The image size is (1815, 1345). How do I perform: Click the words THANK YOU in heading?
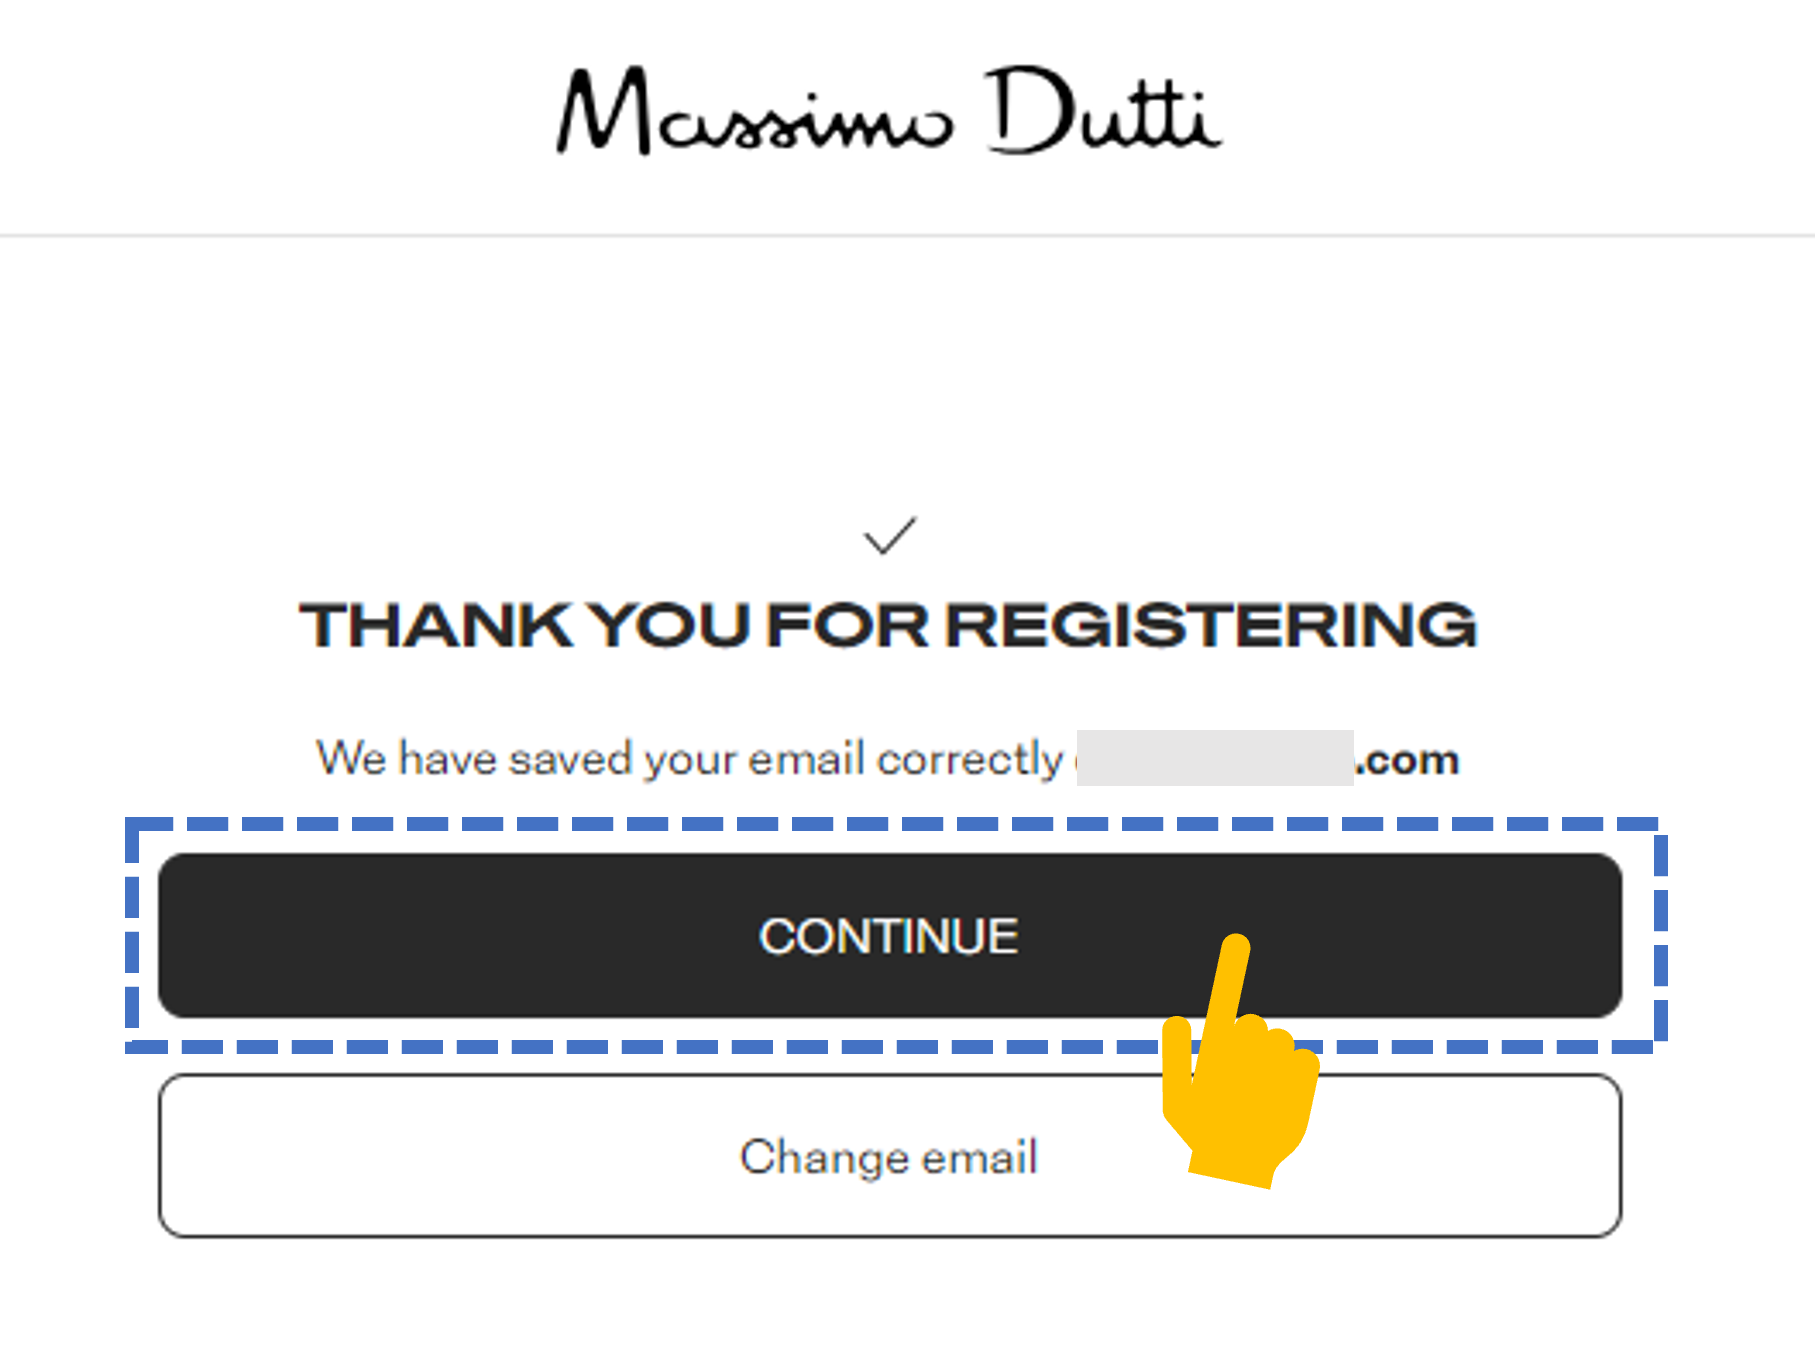[x=525, y=625]
